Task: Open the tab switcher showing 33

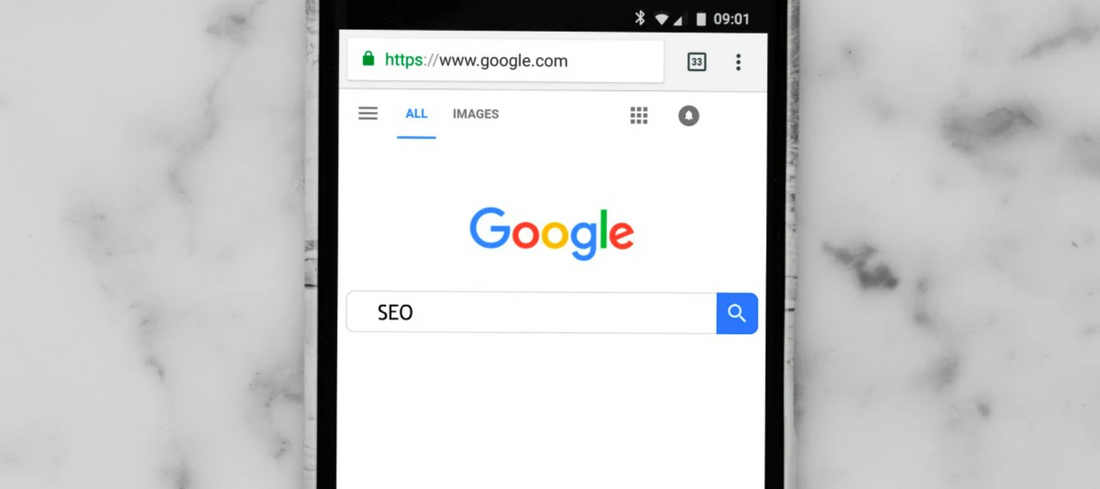Action: tap(697, 62)
